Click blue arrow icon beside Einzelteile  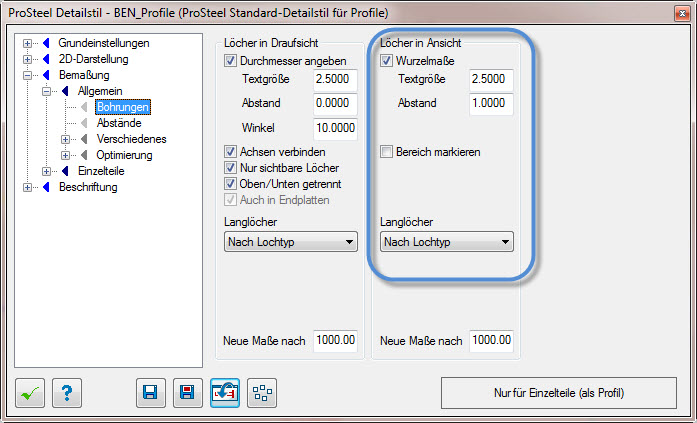pyautogui.click(x=65, y=171)
